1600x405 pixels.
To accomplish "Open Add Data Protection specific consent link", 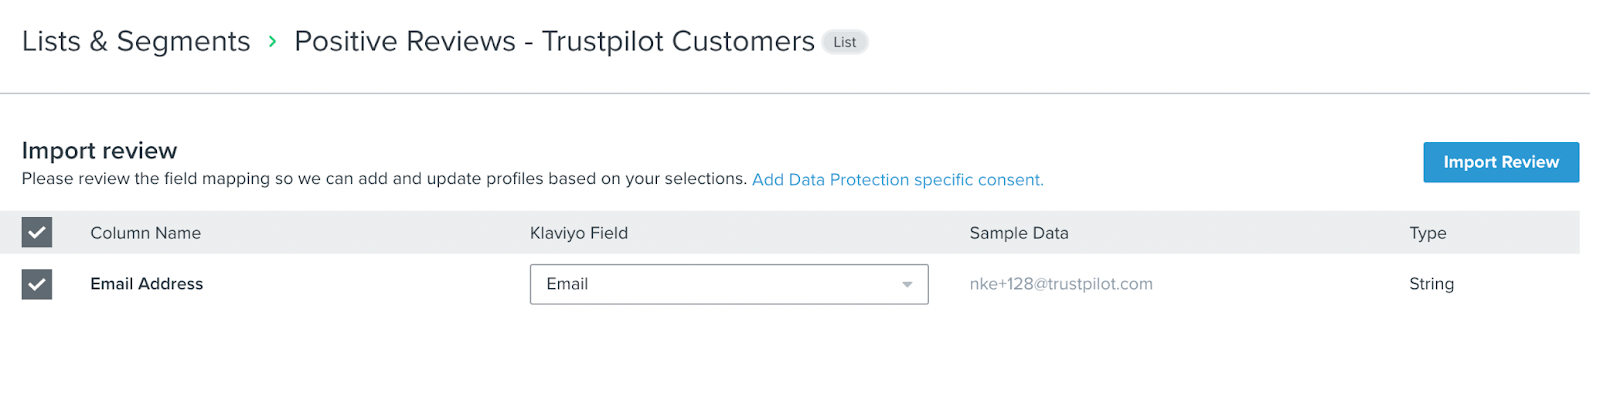I will click(897, 180).
